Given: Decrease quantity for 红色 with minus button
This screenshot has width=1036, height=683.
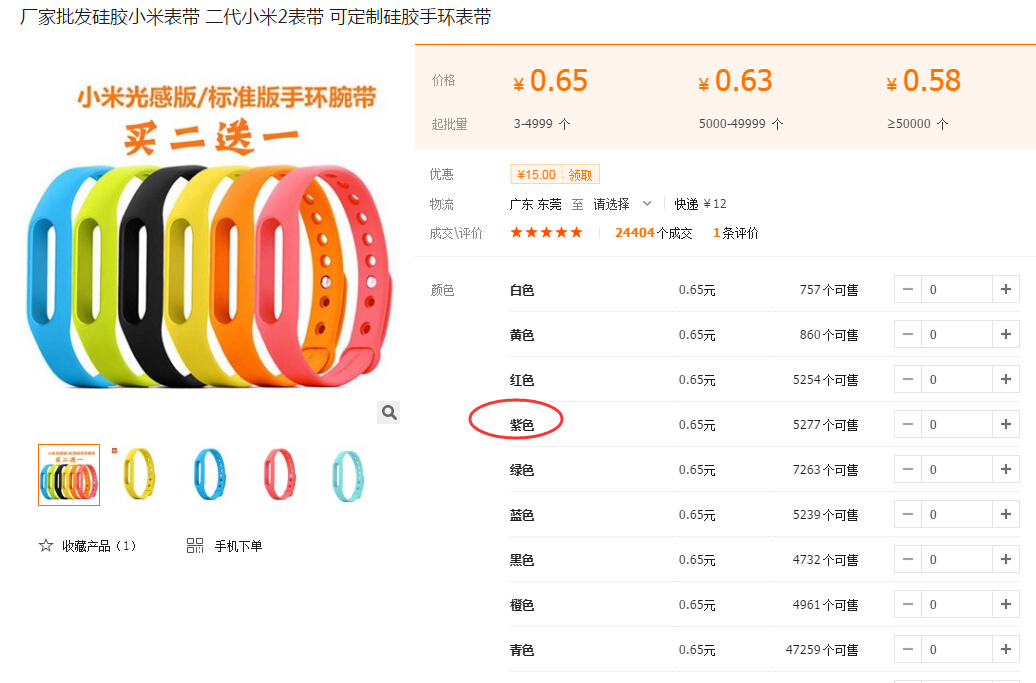Looking at the screenshot, I should click(908, 379).
